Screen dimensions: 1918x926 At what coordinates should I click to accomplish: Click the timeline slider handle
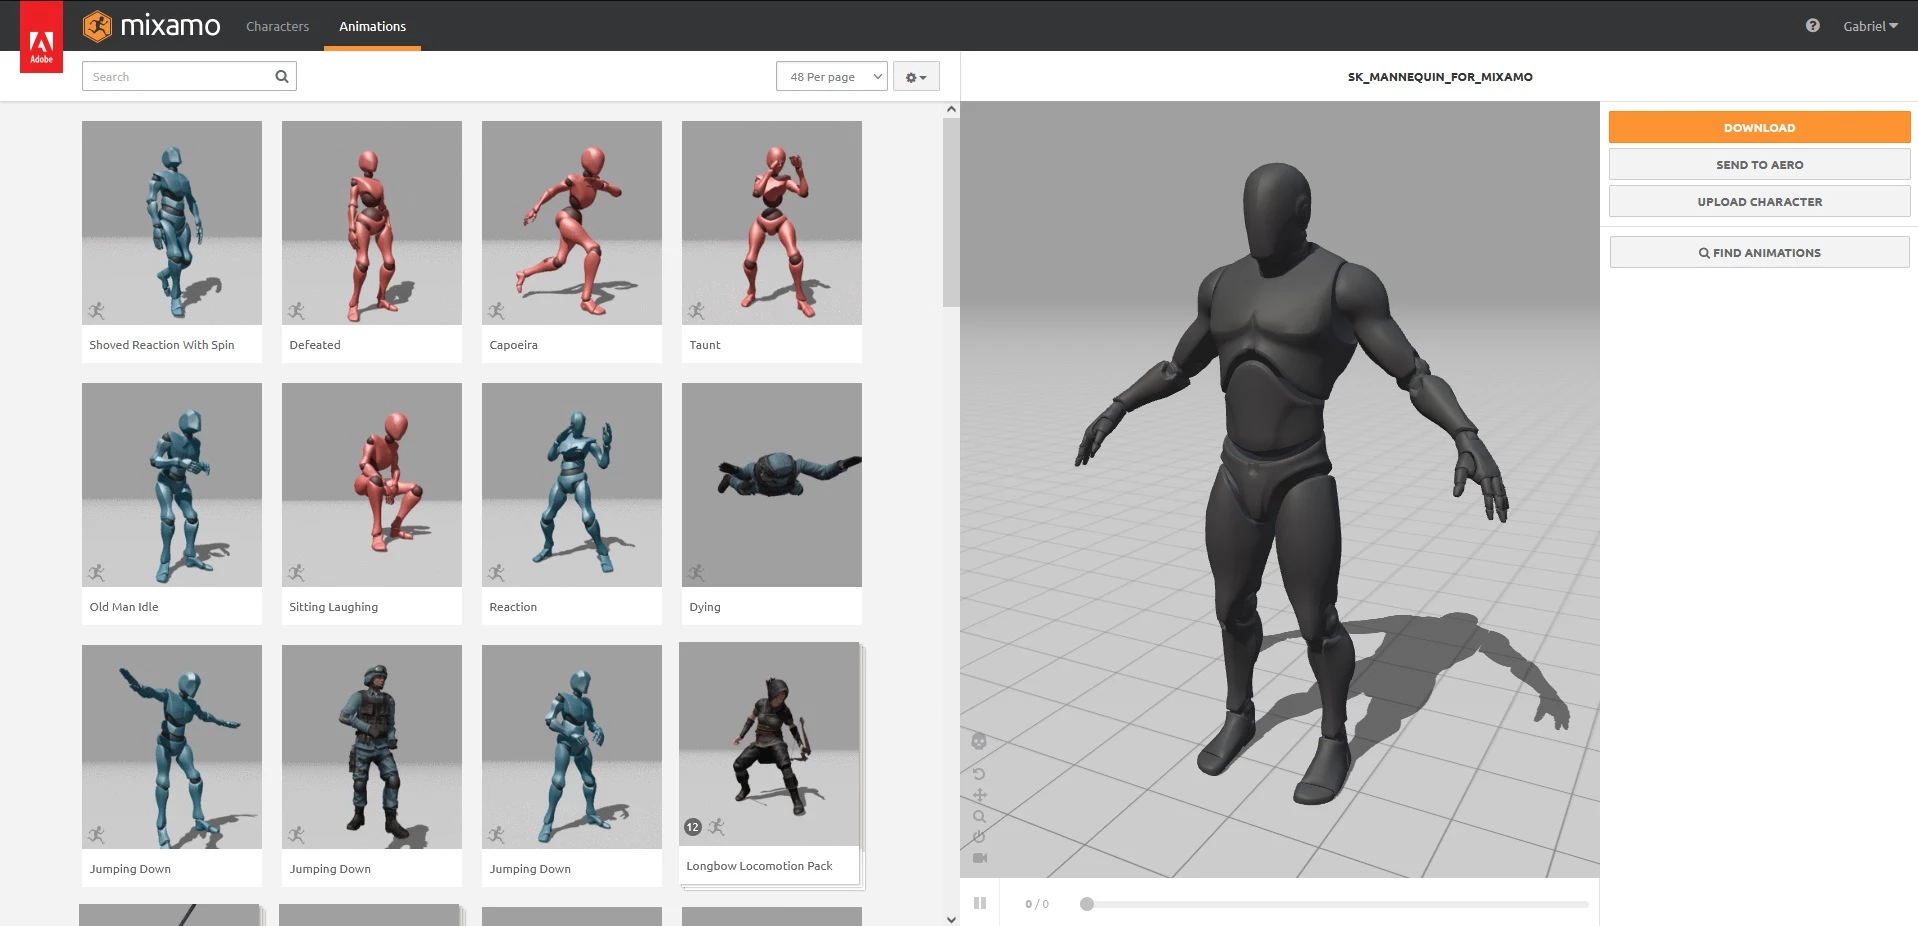click(x=1087, y=904)
